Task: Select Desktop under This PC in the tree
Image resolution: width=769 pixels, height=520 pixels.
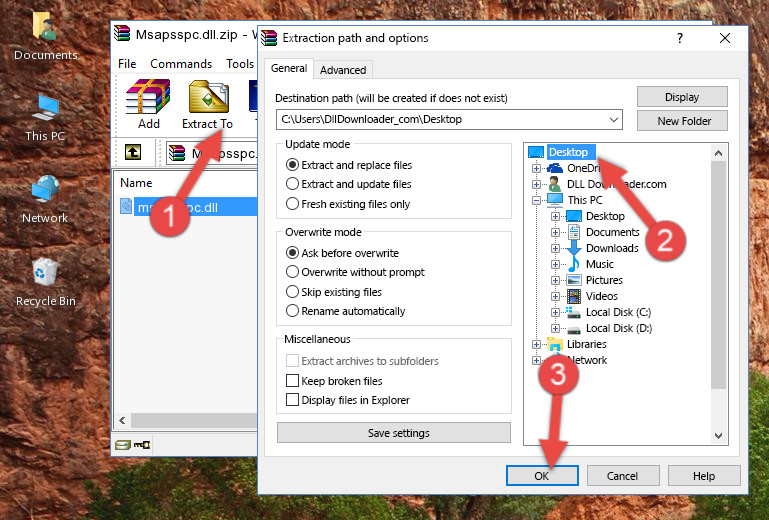Action: click(x=605, y=216)
